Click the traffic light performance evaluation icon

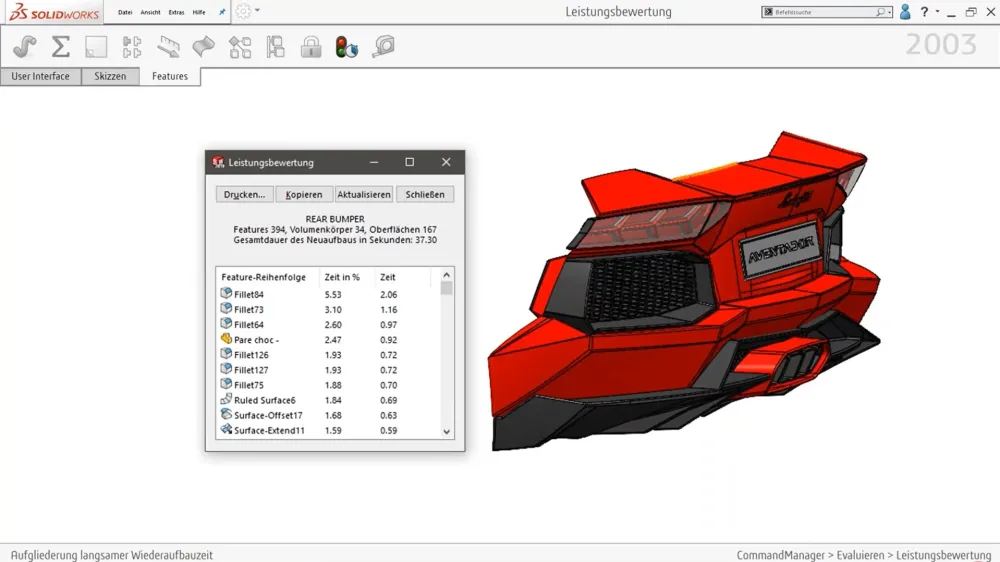[346, 47]
